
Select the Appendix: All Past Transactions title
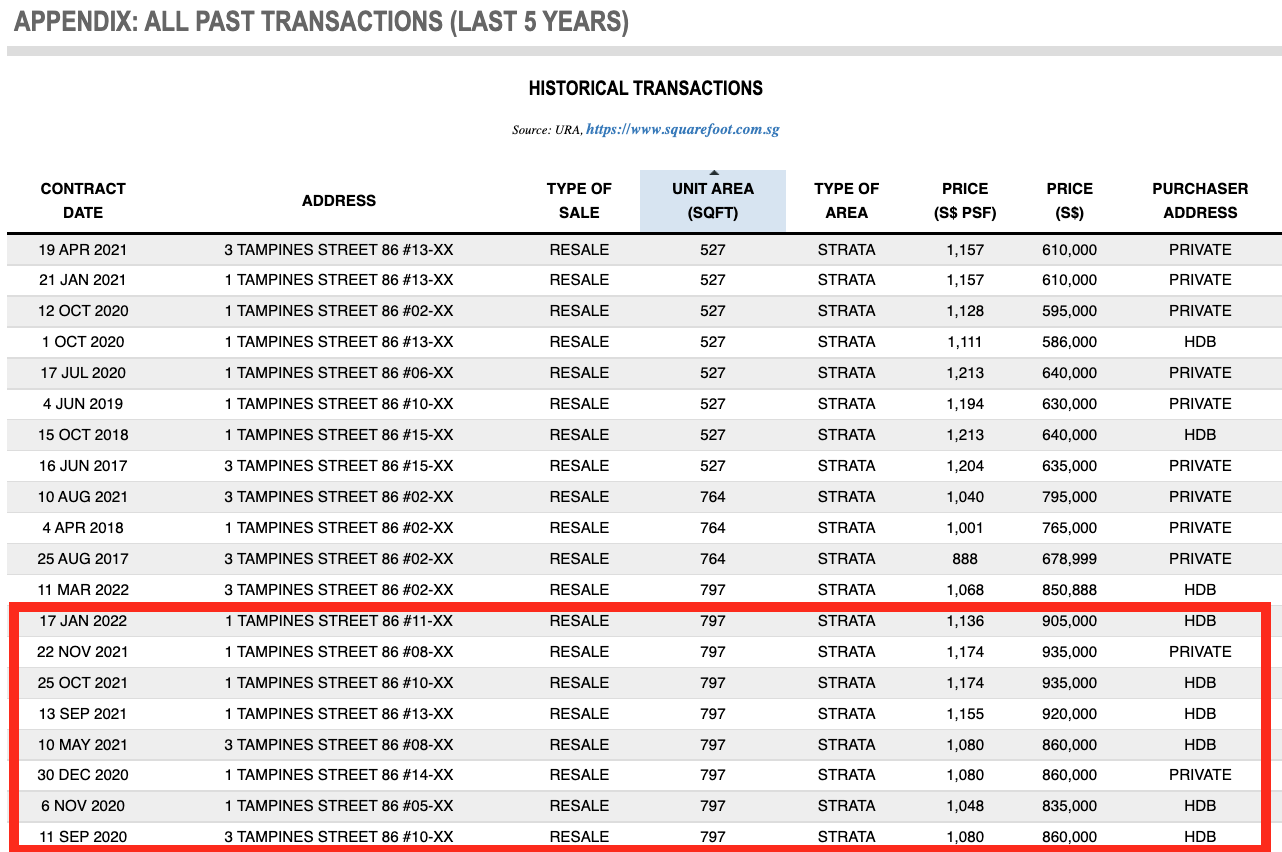click(x=321, y=22)
